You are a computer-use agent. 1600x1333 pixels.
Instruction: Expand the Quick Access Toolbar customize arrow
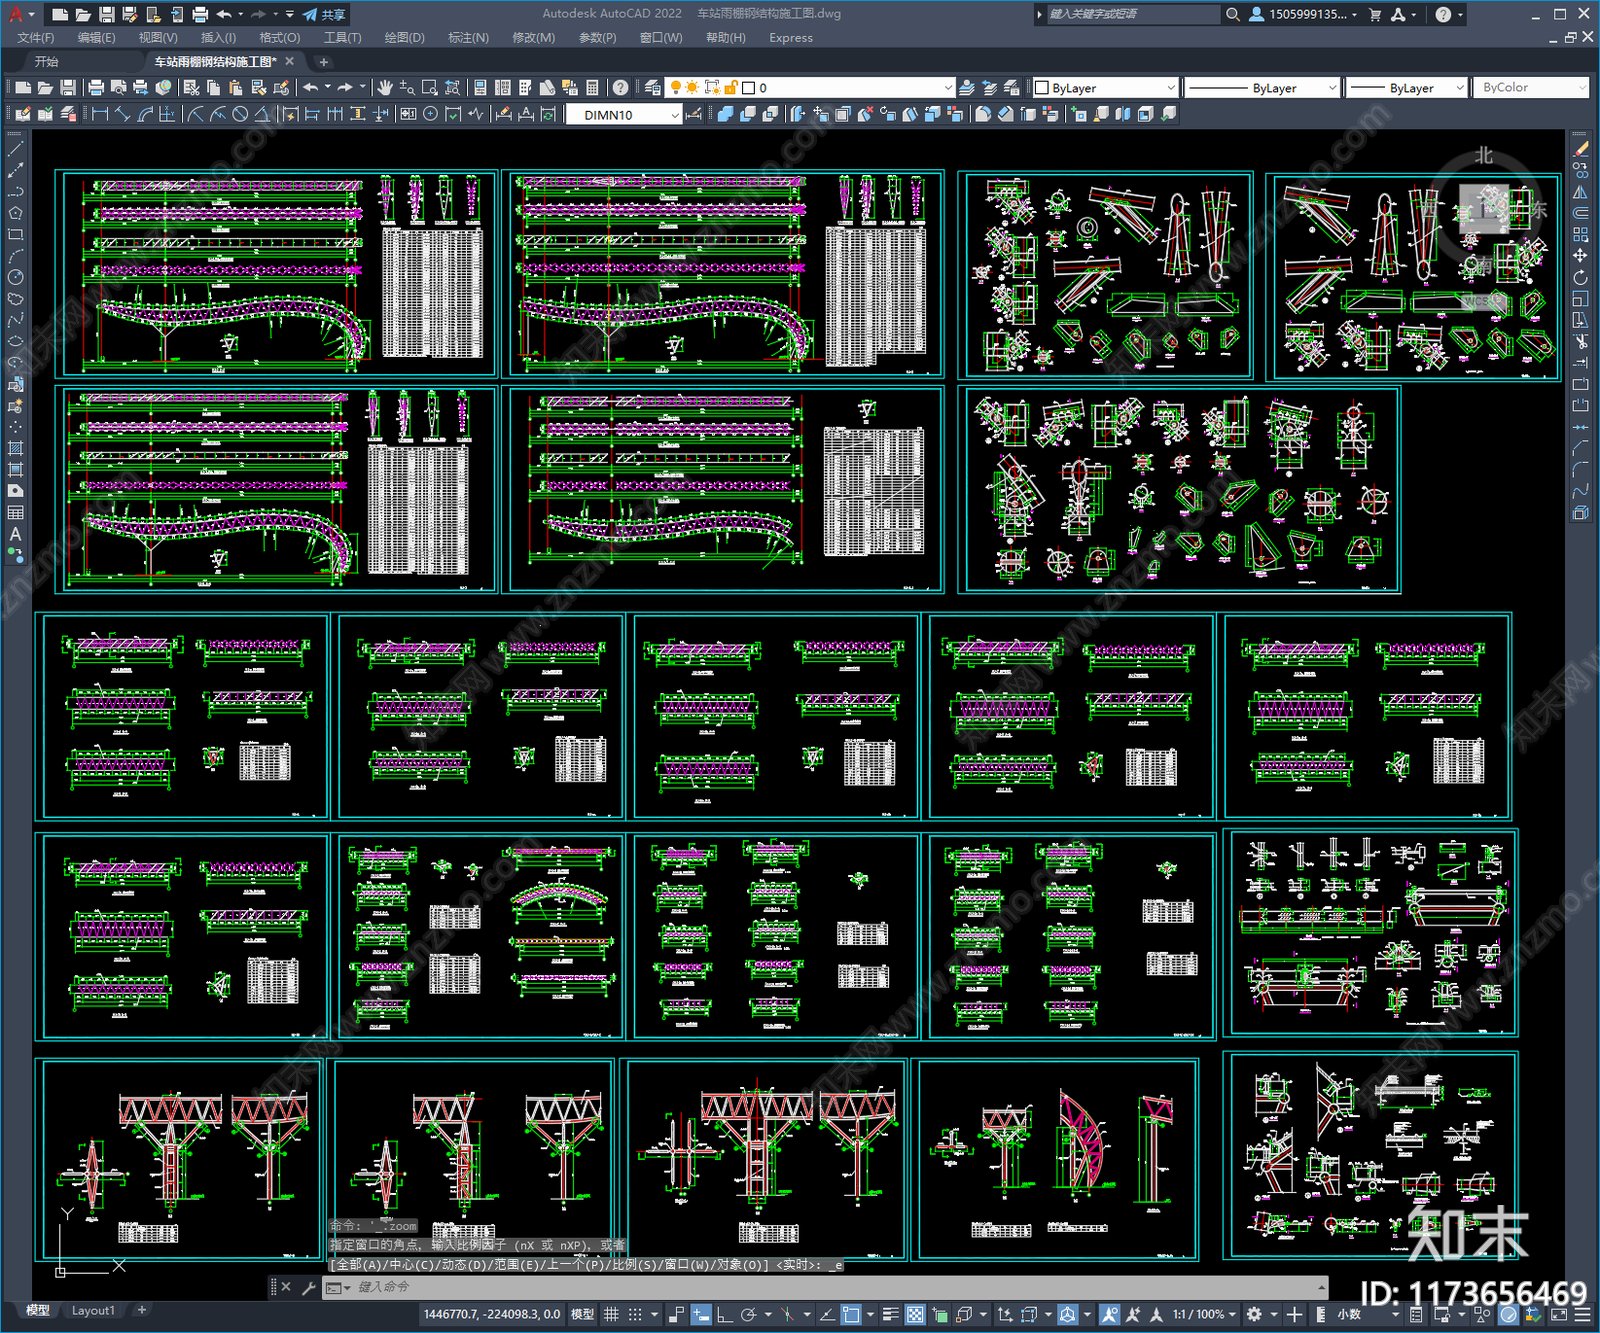(x=290, y=14)
